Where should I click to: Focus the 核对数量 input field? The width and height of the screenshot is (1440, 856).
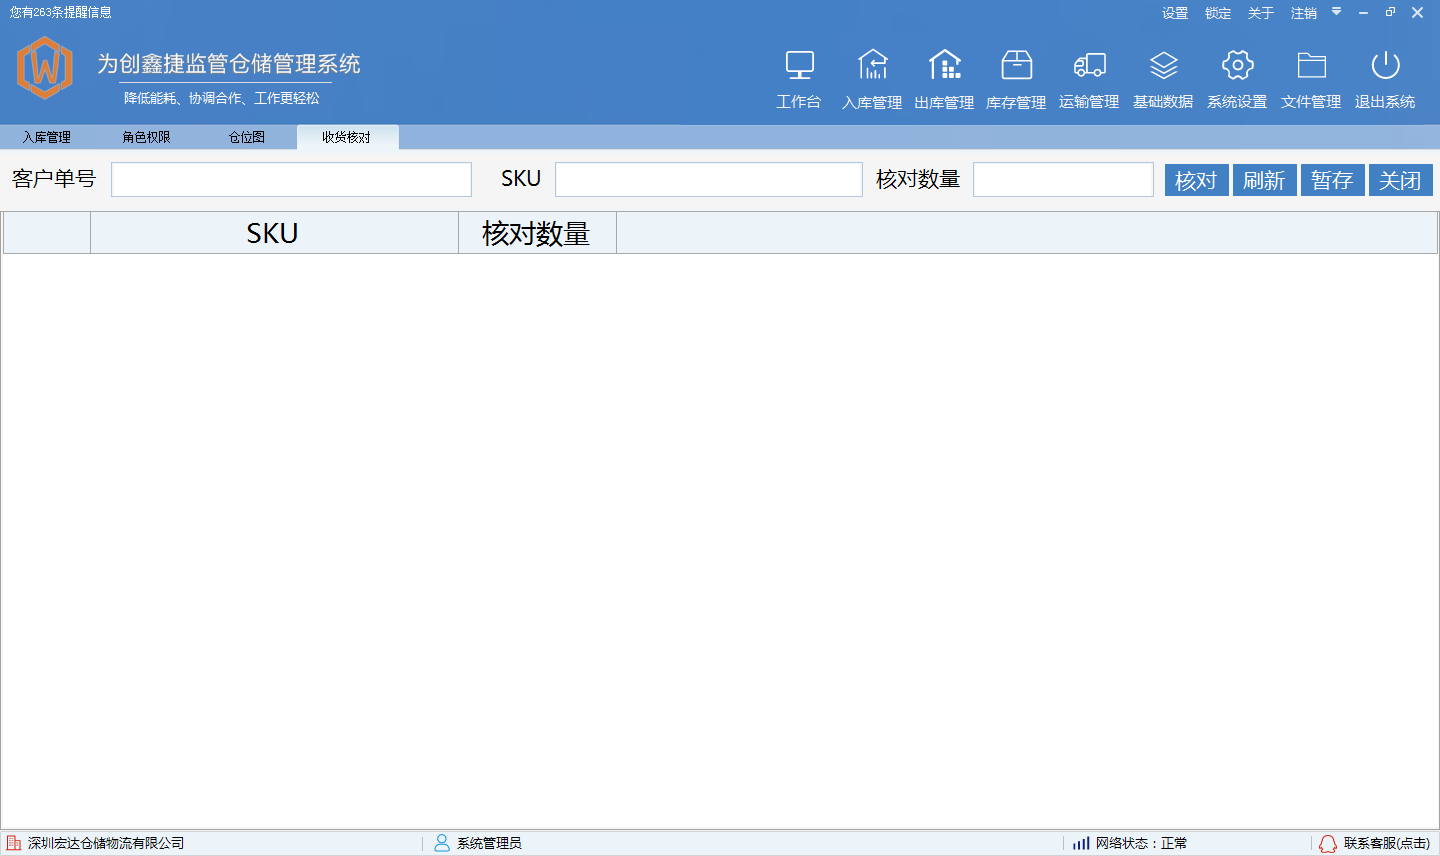coord(1063,179)
